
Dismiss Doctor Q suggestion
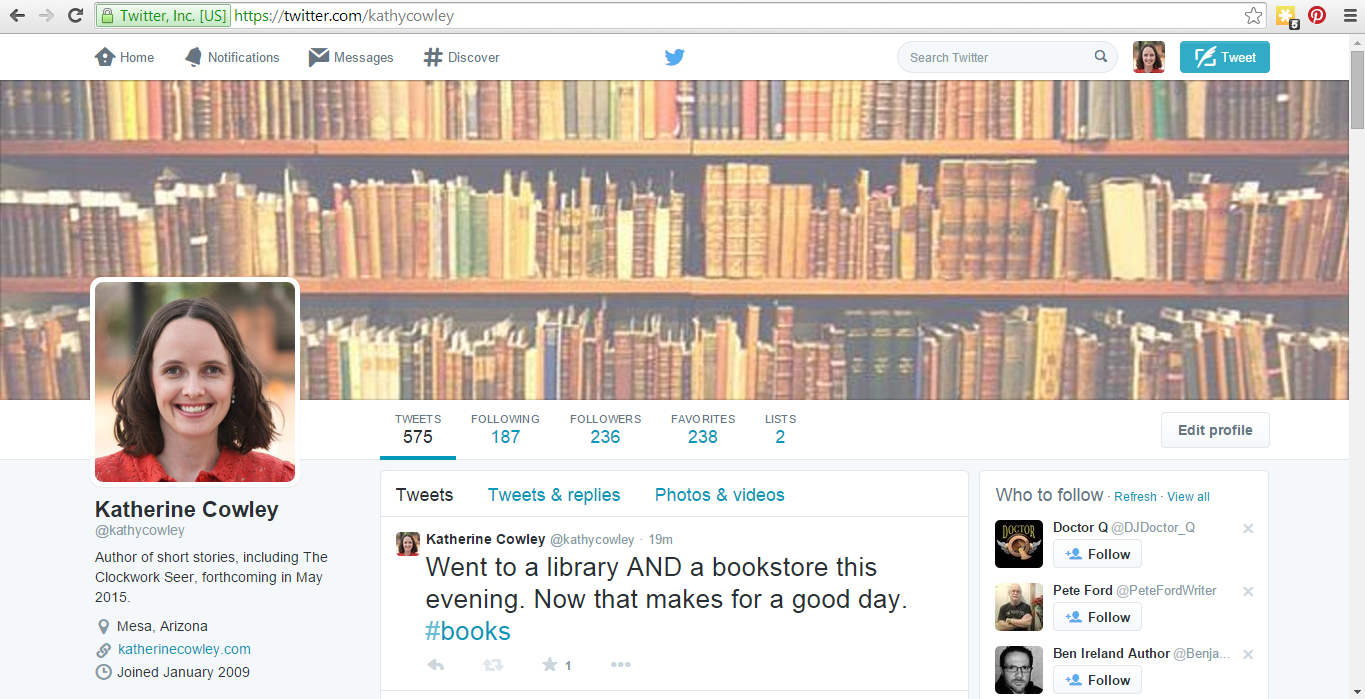click(x=1248, y=528)
